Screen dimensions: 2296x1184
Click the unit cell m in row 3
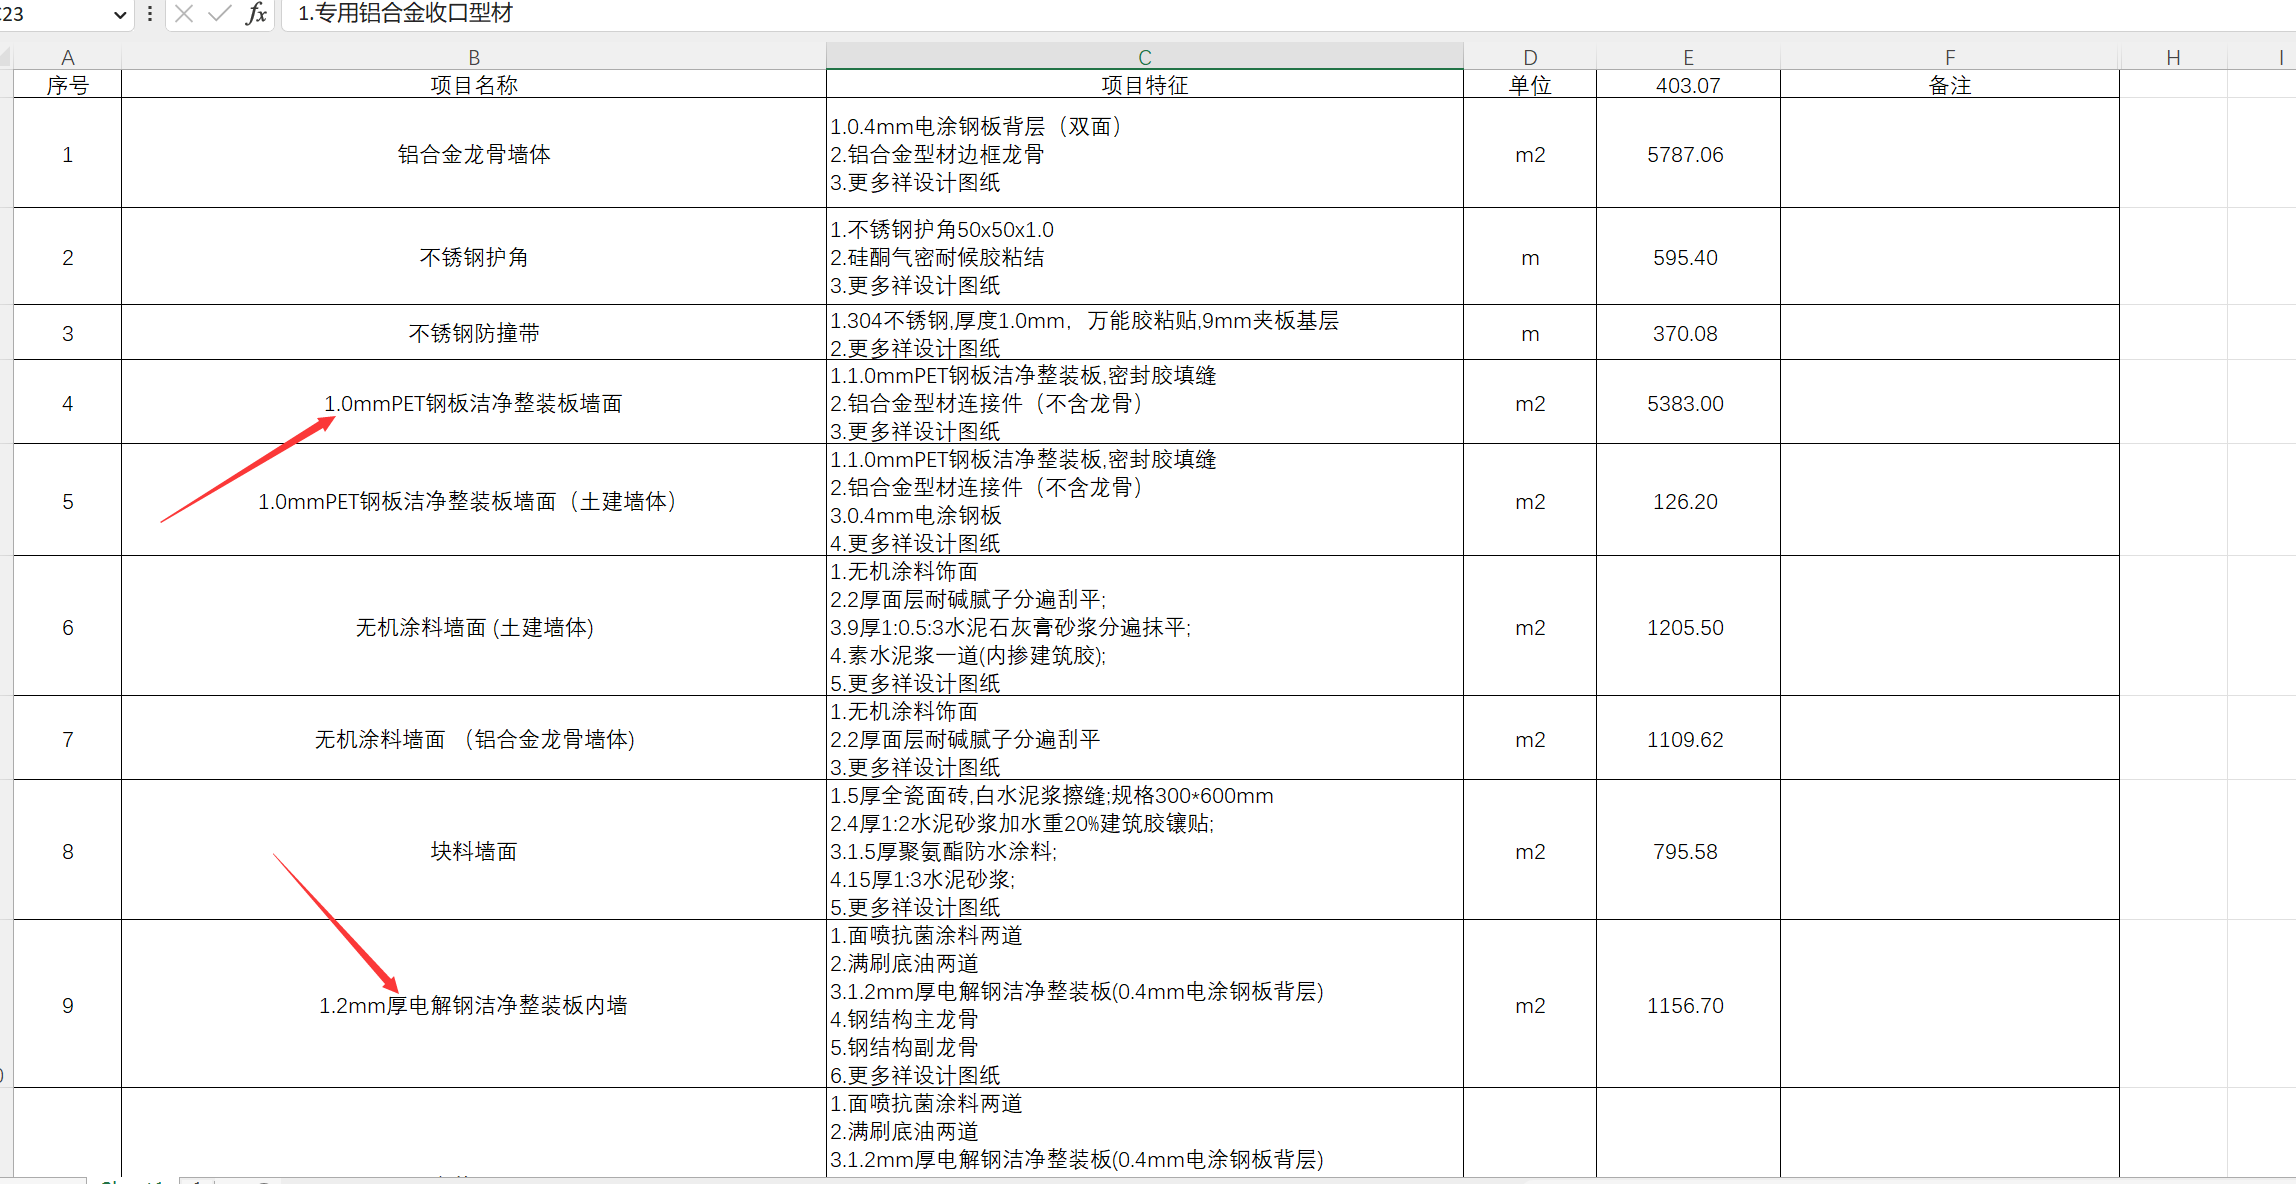click(x=1530, y=333)
